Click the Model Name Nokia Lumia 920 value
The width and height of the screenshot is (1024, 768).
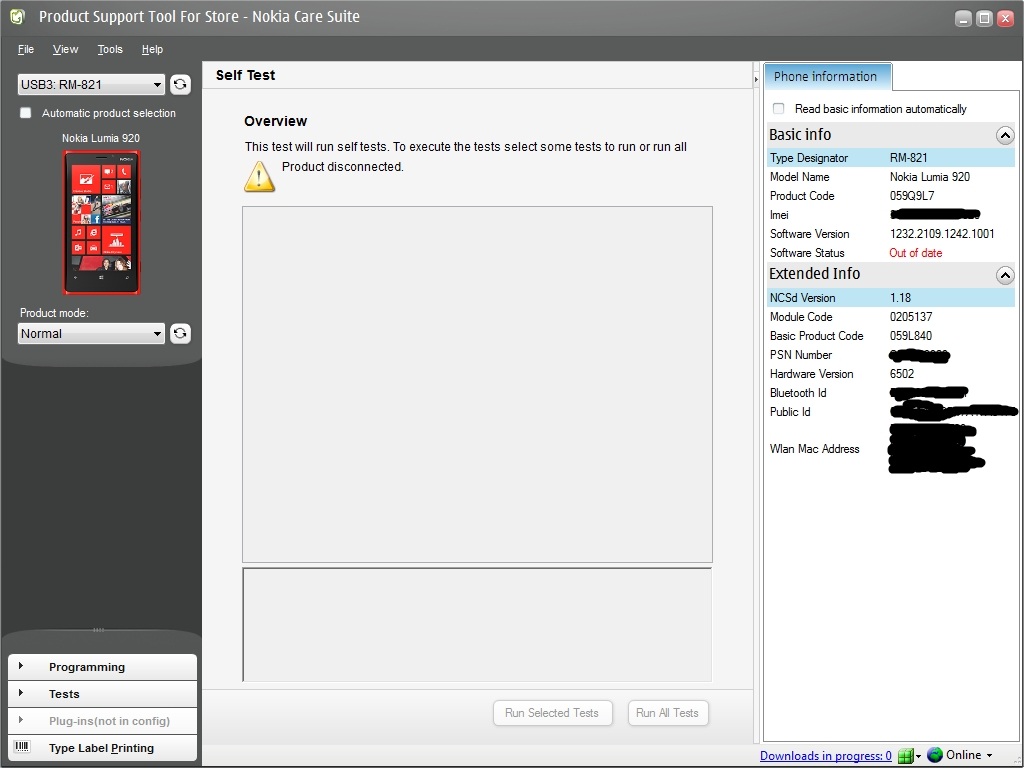pos(929,177)
